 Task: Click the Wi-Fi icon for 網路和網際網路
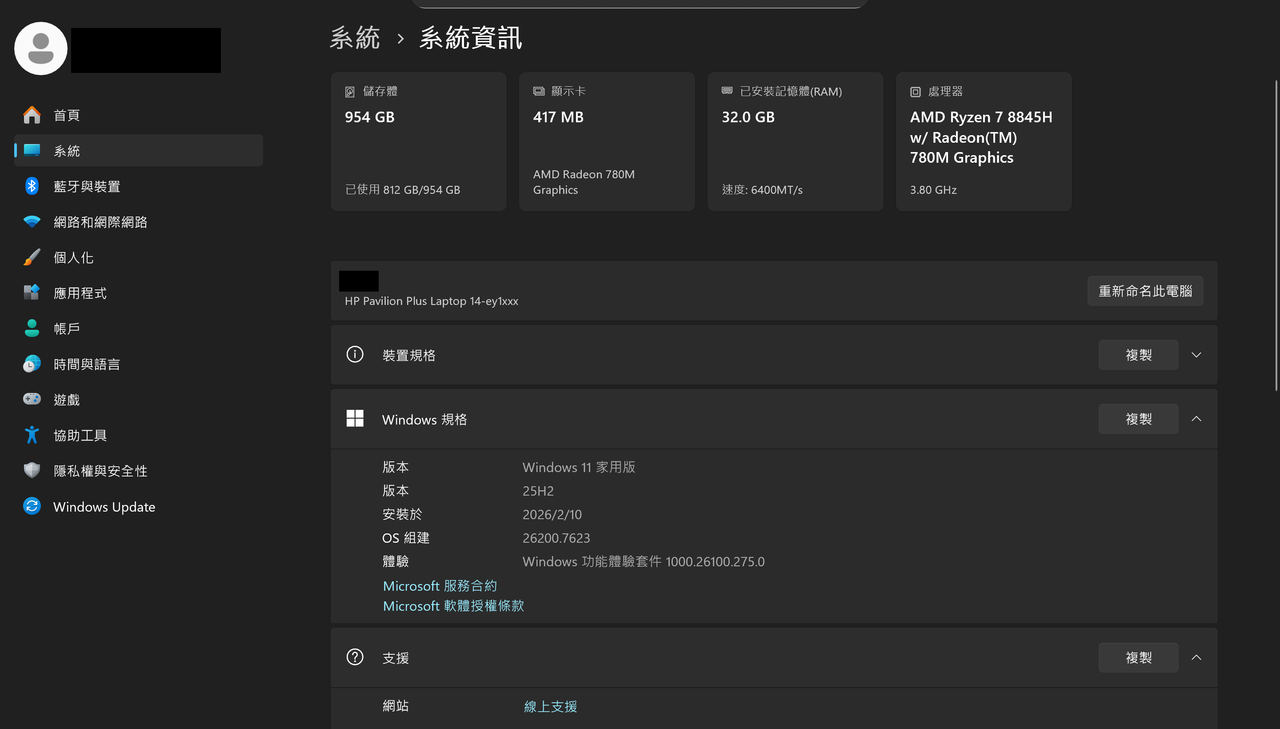(x=32, y=222)
